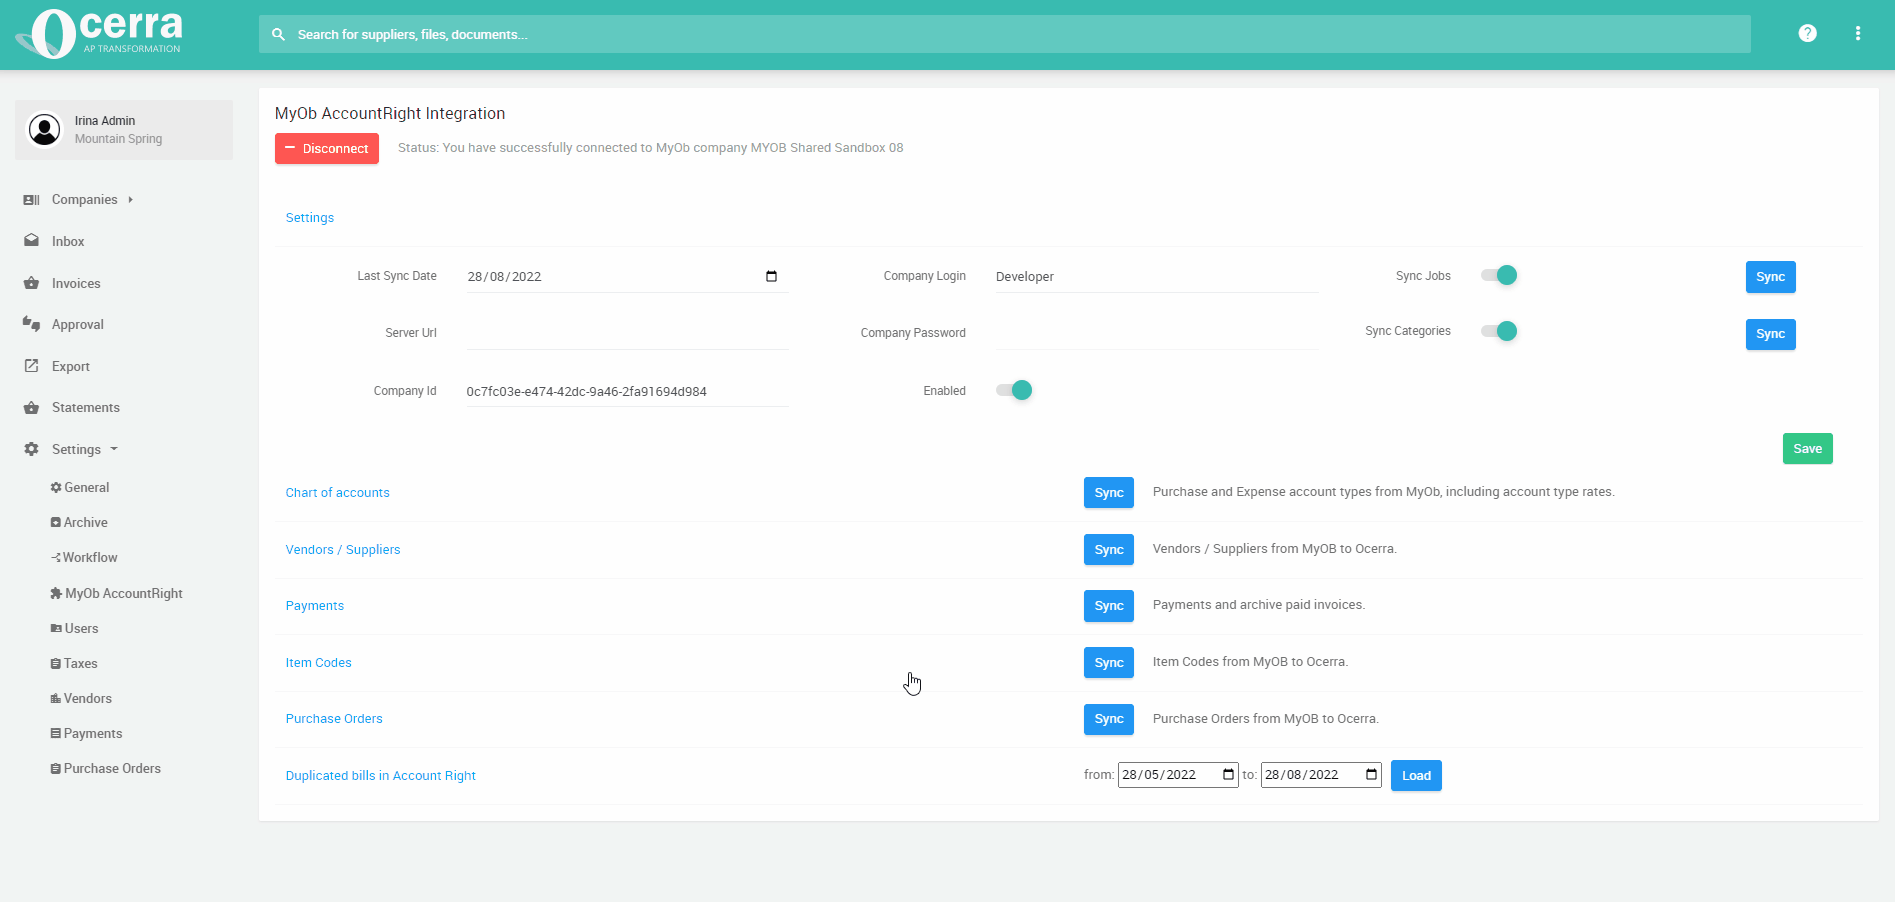
Task: Toggle the Enabled switch
Action: 1014,390
